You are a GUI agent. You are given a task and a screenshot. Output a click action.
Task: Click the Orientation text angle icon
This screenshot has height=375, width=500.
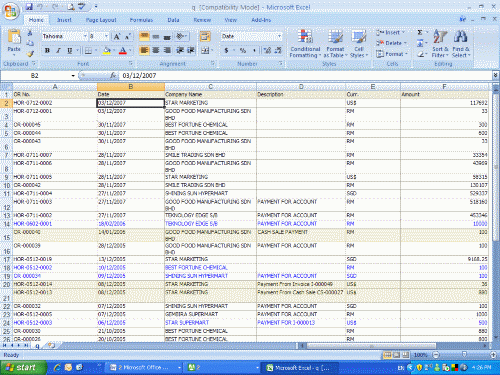(180, 36)
